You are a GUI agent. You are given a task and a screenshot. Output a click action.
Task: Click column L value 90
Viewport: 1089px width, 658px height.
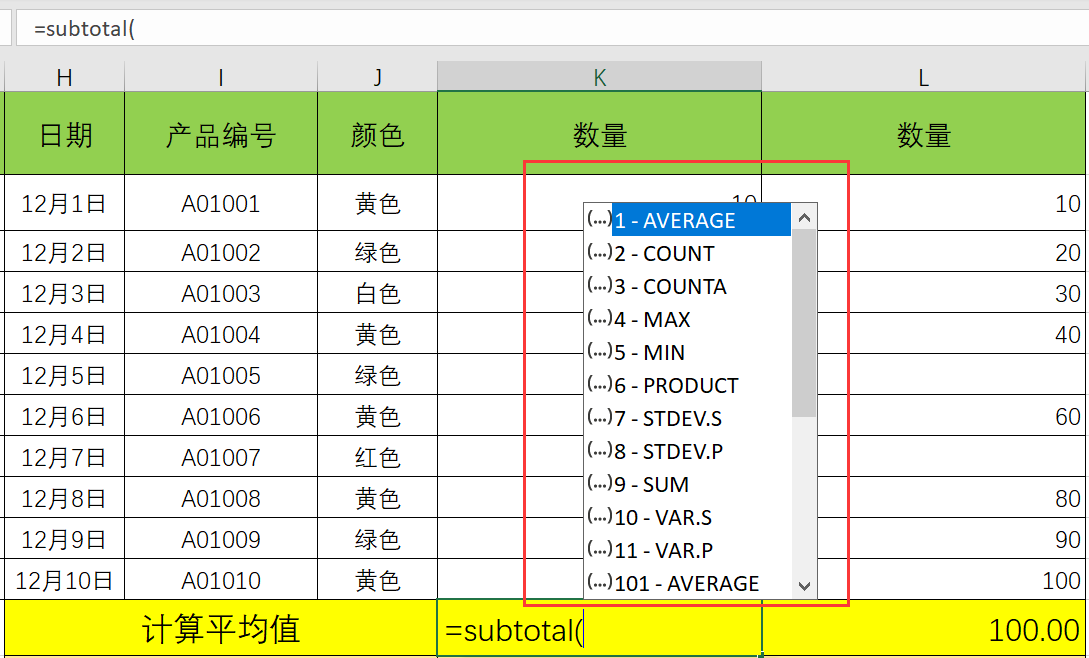click(x=924, y=538)
